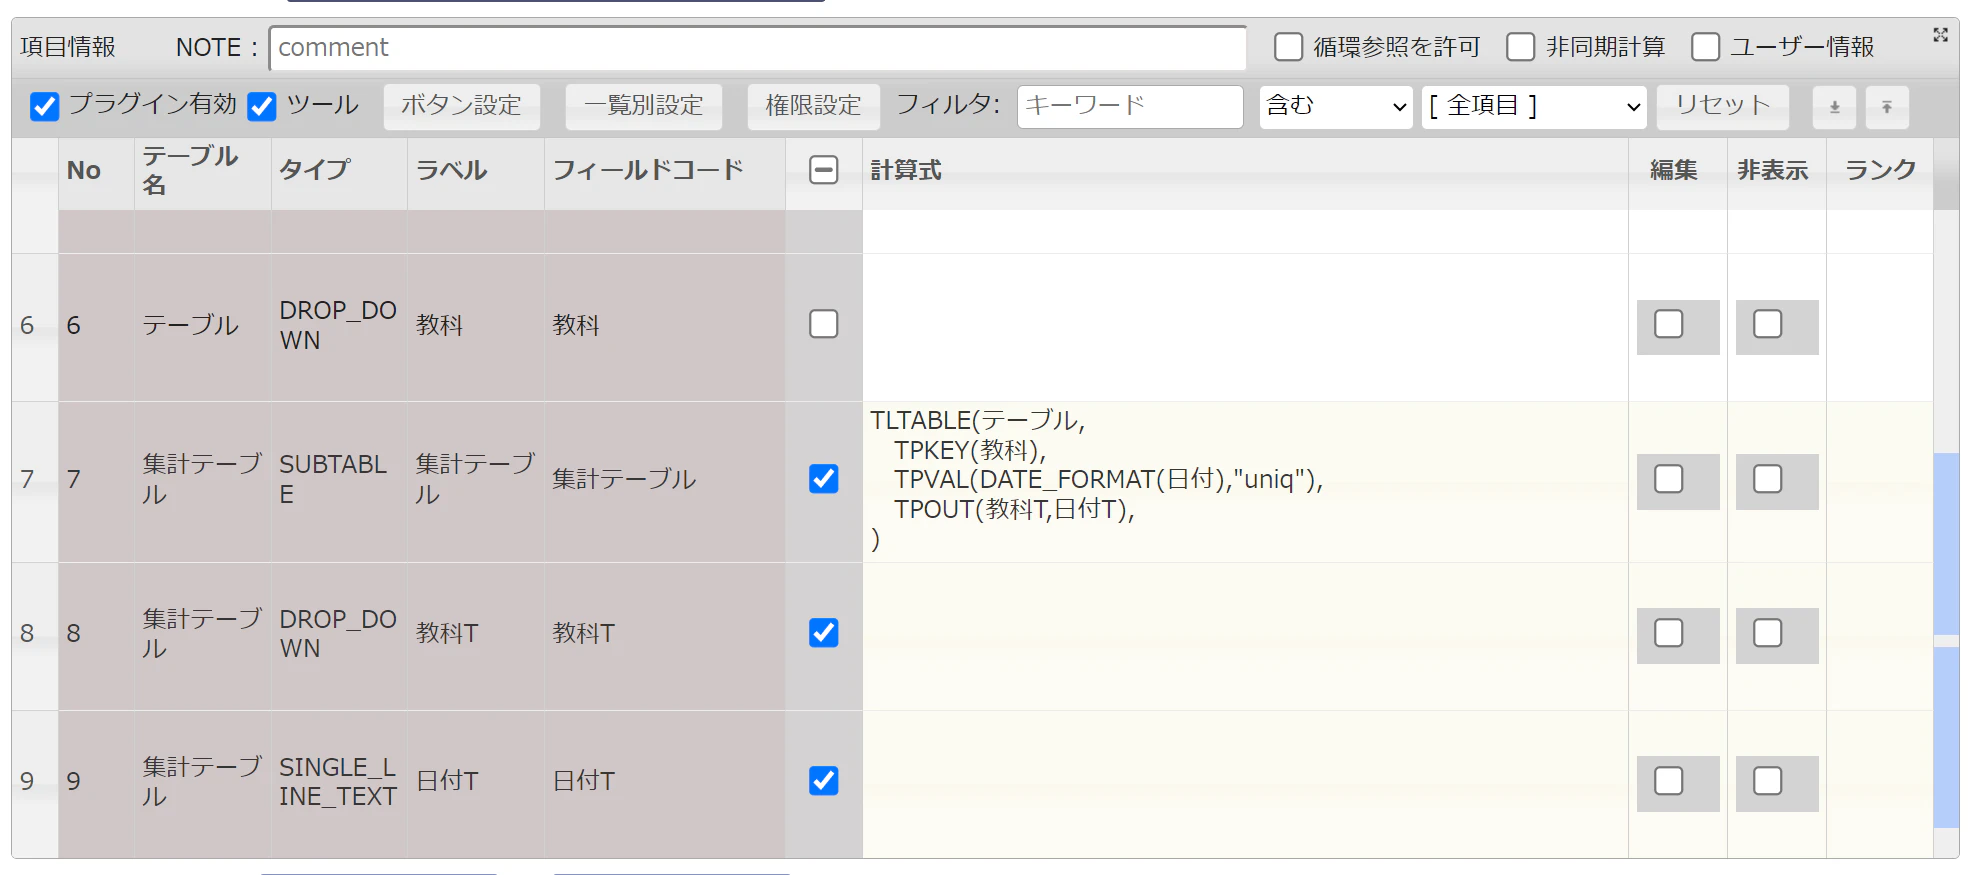Open the 含む filter condition dropdown
Image resolution: width=1983 pixels, height=875 pixels.
pos(1336,106)
